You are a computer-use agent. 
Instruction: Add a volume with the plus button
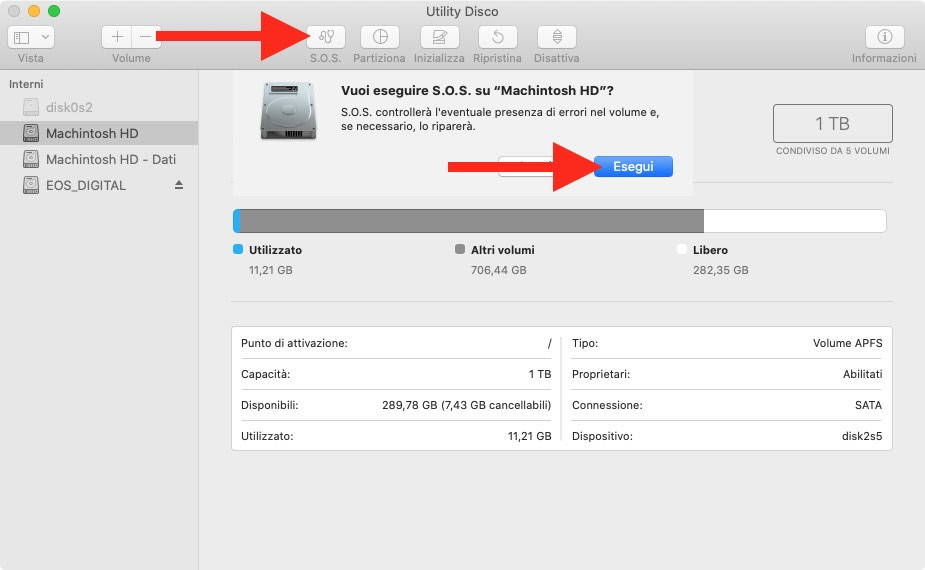tap(117, 37)
